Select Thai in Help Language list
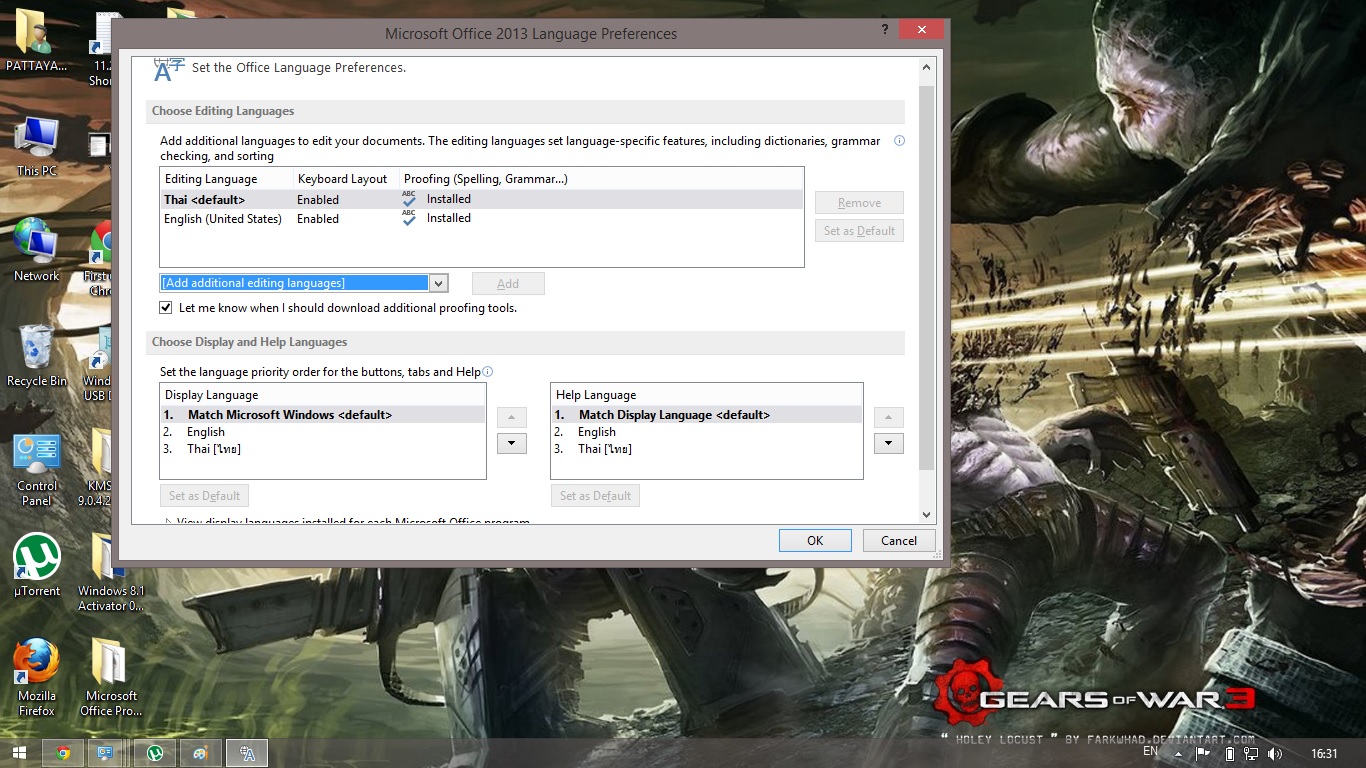The width and height of the screenshot is (1366, 768). click(x=706, y=449)
